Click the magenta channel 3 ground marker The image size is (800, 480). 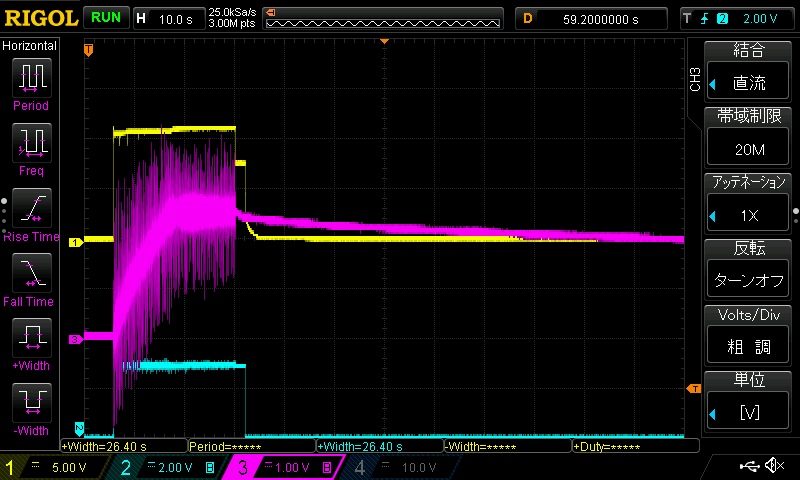coord(76,339)
